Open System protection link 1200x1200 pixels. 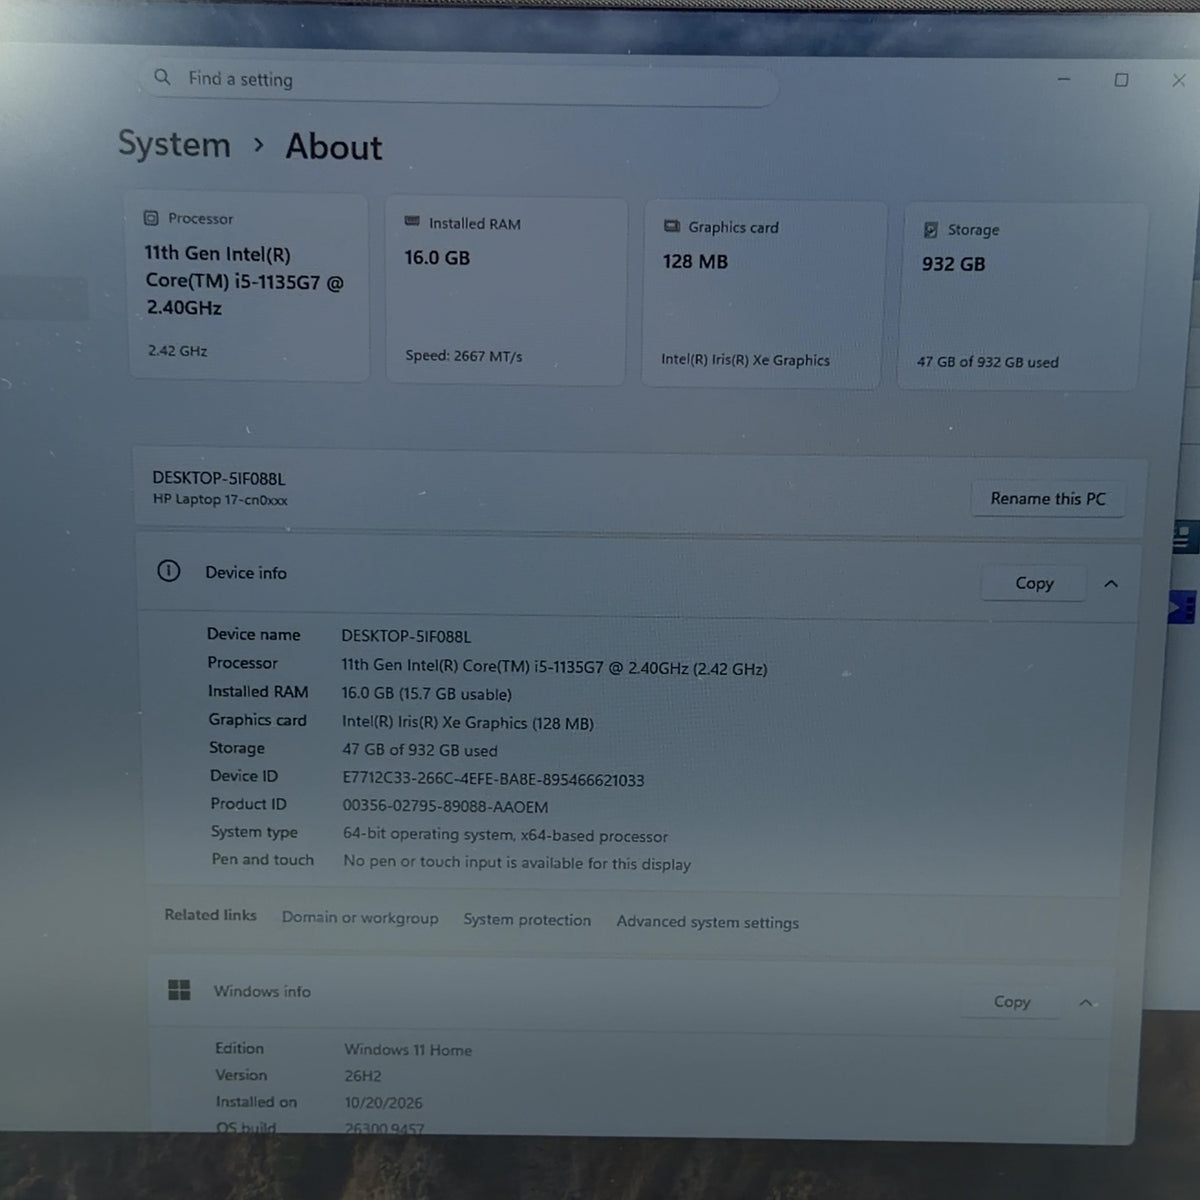[x=527, y=920]
